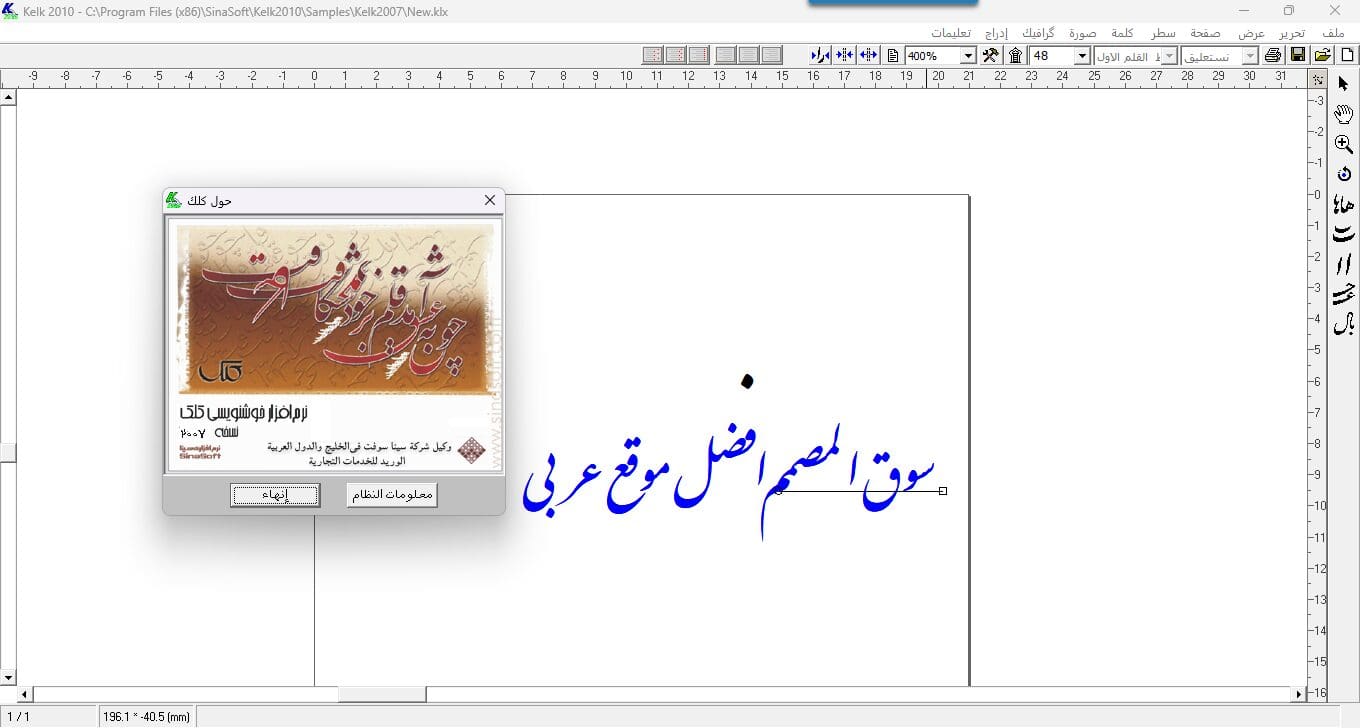Open the 400% zoom dropdown

click(968, 56)
